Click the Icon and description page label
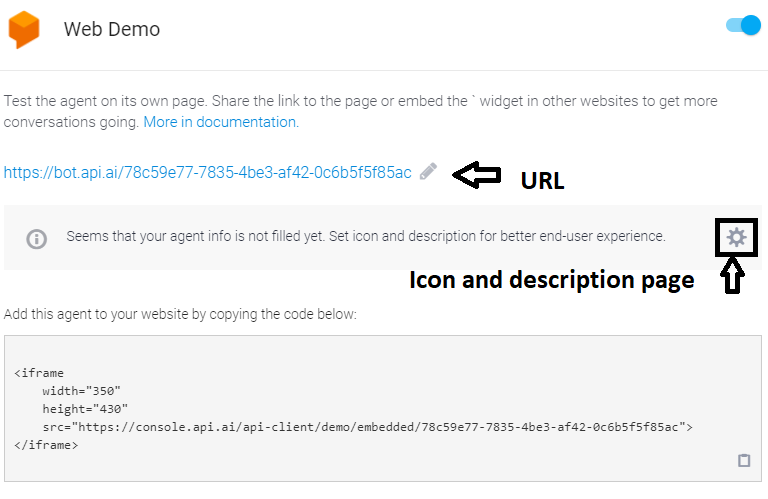The image size is (768, 499). point(552,280)
